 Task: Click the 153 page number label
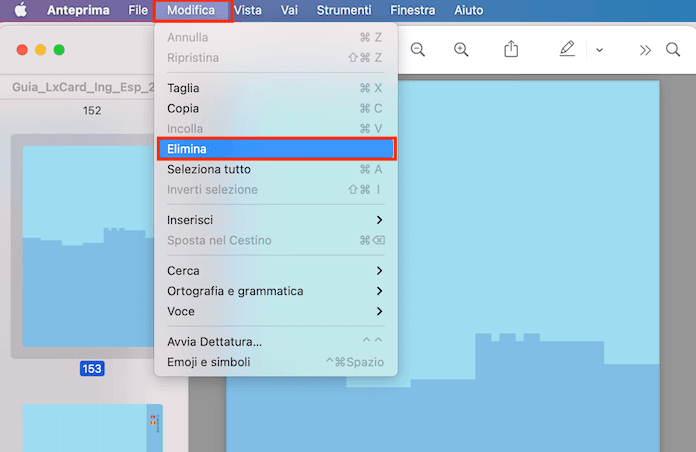pyautogui.click(x=92, y=369)
